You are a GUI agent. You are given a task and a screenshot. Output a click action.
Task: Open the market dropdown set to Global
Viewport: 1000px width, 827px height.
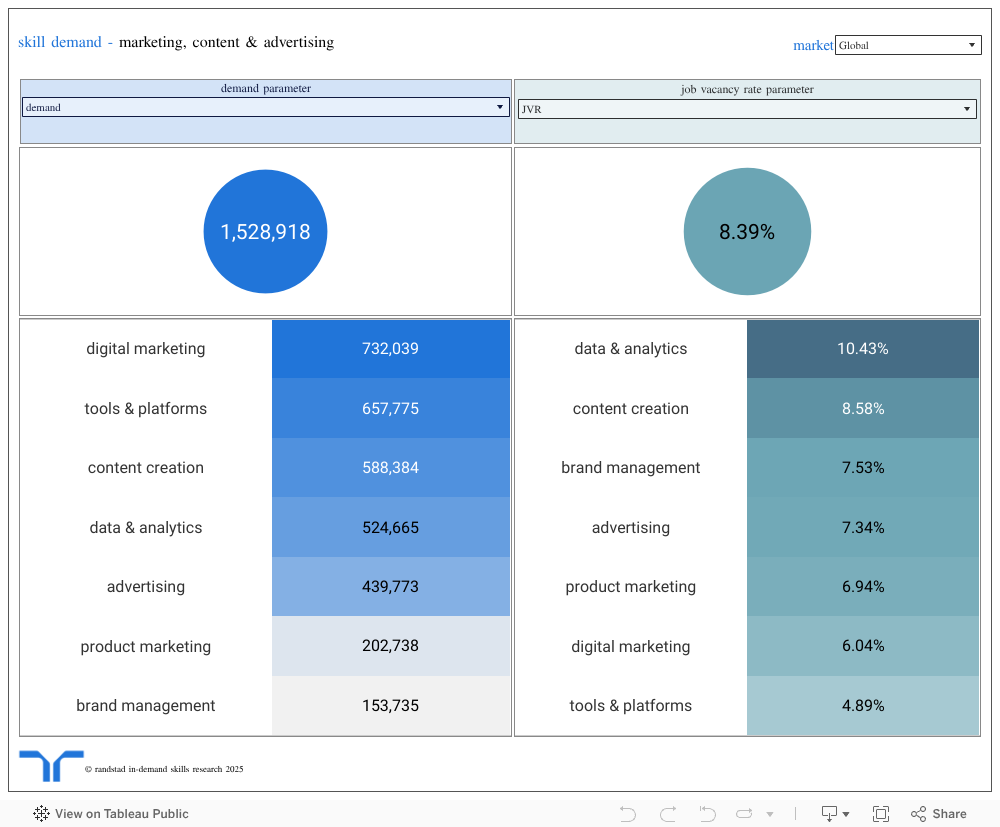tap(908, 45)
